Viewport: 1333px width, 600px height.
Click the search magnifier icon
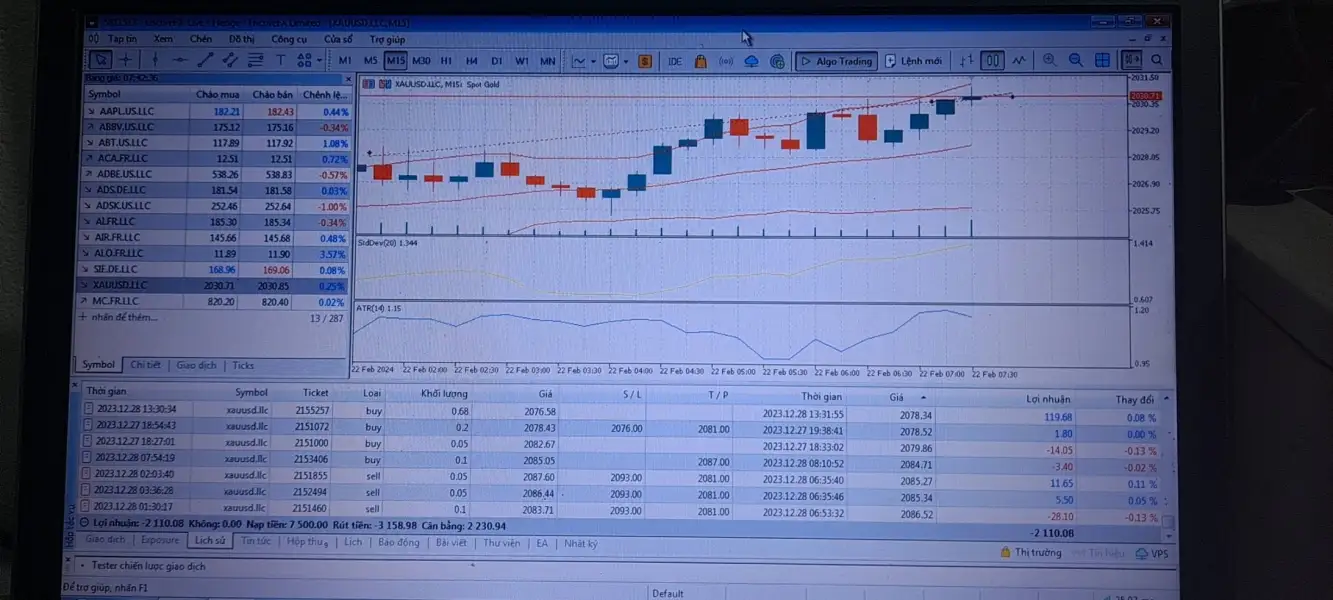[1156, 61]
